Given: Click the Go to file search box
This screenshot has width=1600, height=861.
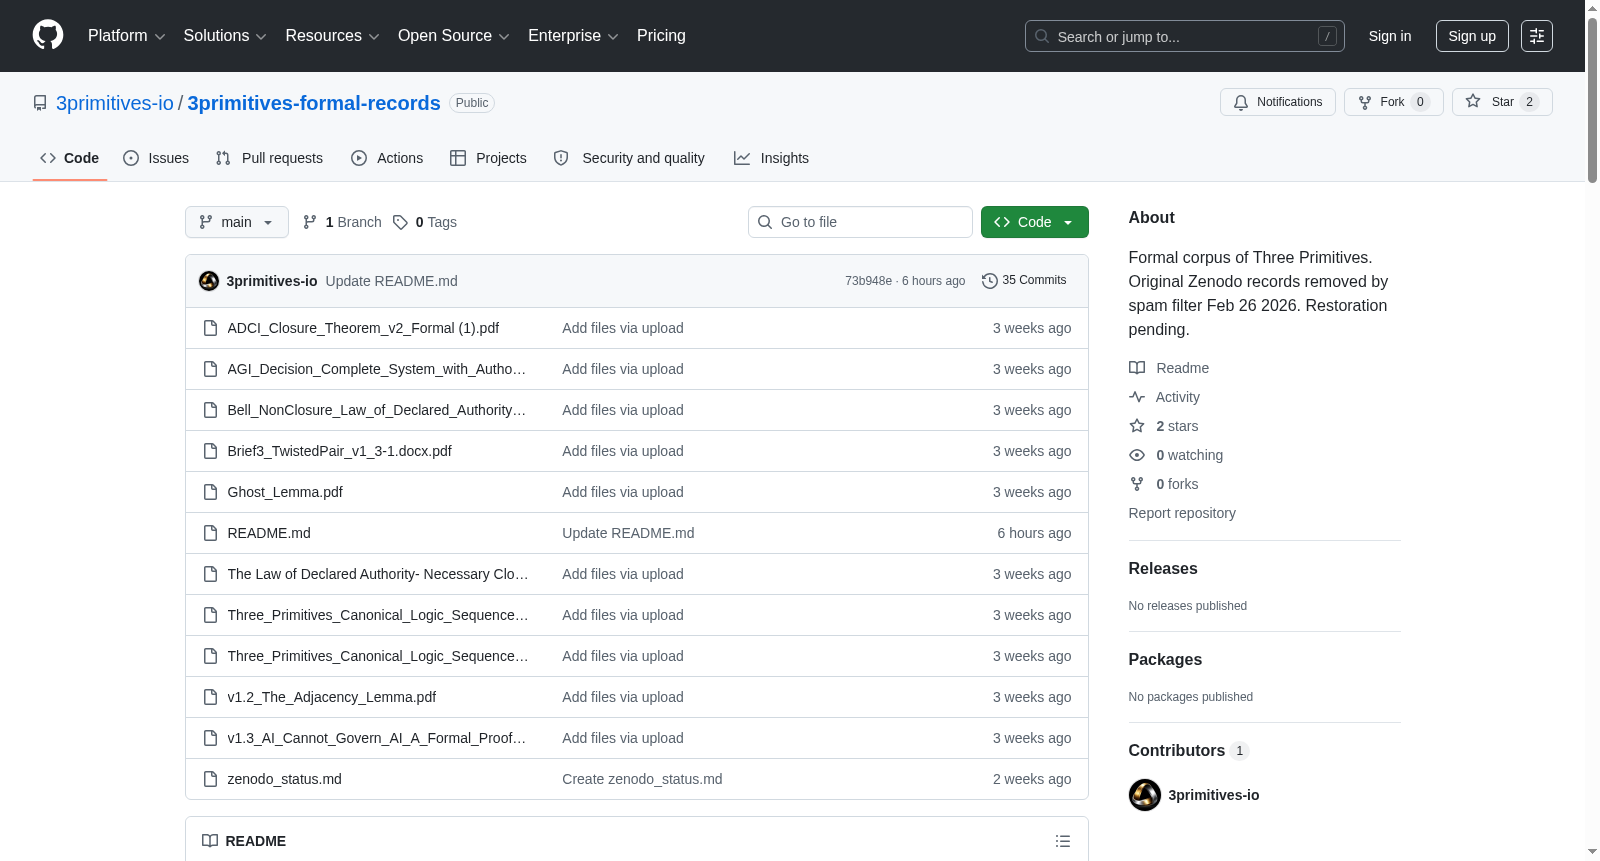Looking at the screenshot, I should click(x=860, y=222).
